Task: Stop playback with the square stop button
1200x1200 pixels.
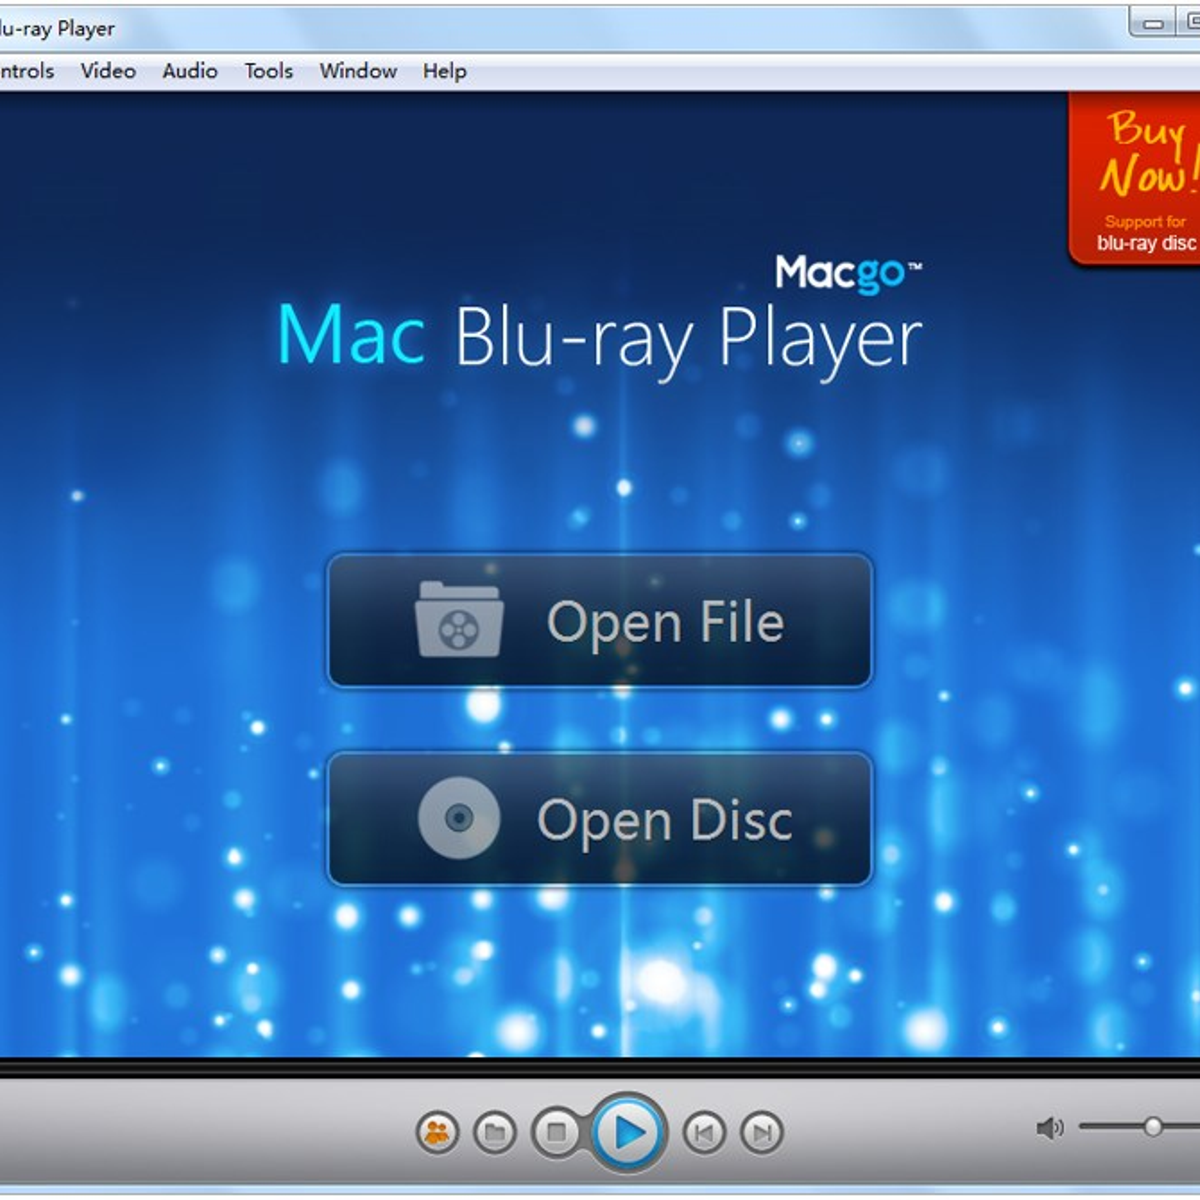Action: [556, 1132]
